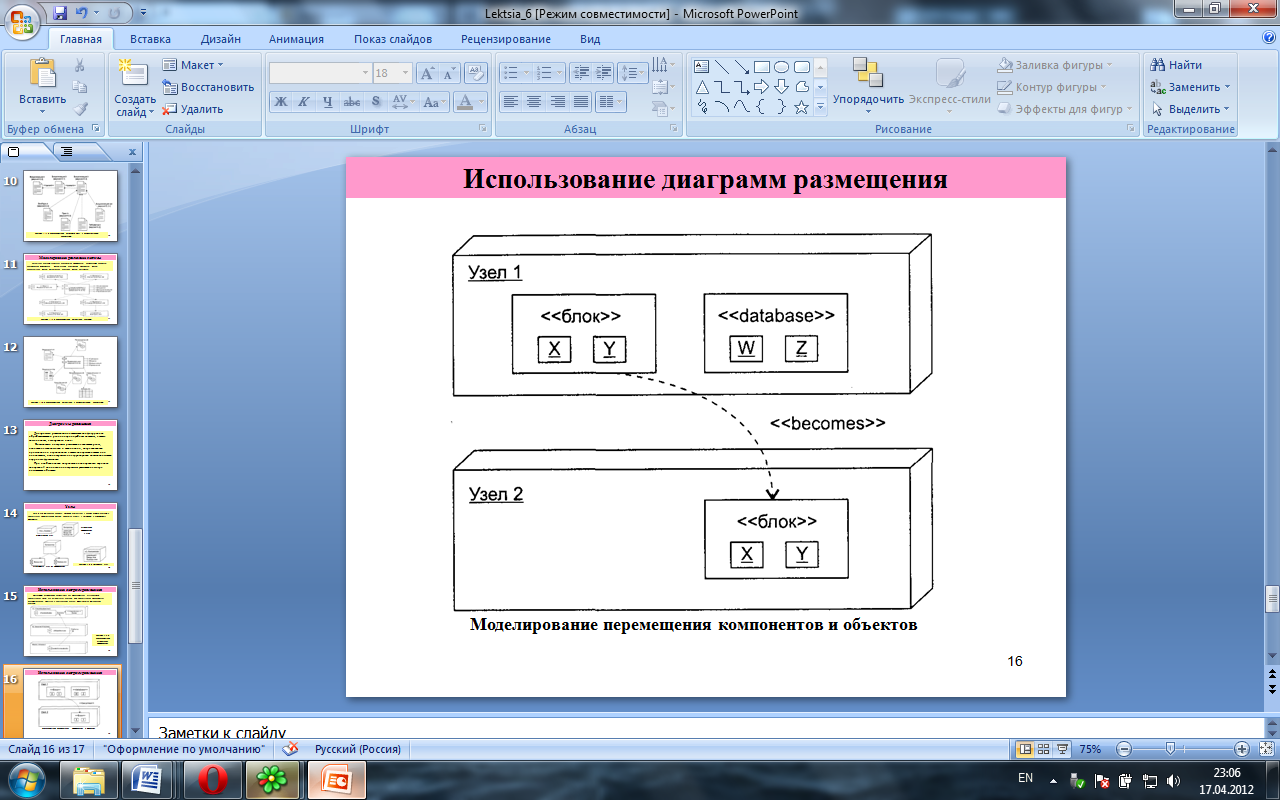Screen dimensions: 1280x800
Task: Fit slide to window button near the zoom slider
Action: click(x=1268, y=749)
